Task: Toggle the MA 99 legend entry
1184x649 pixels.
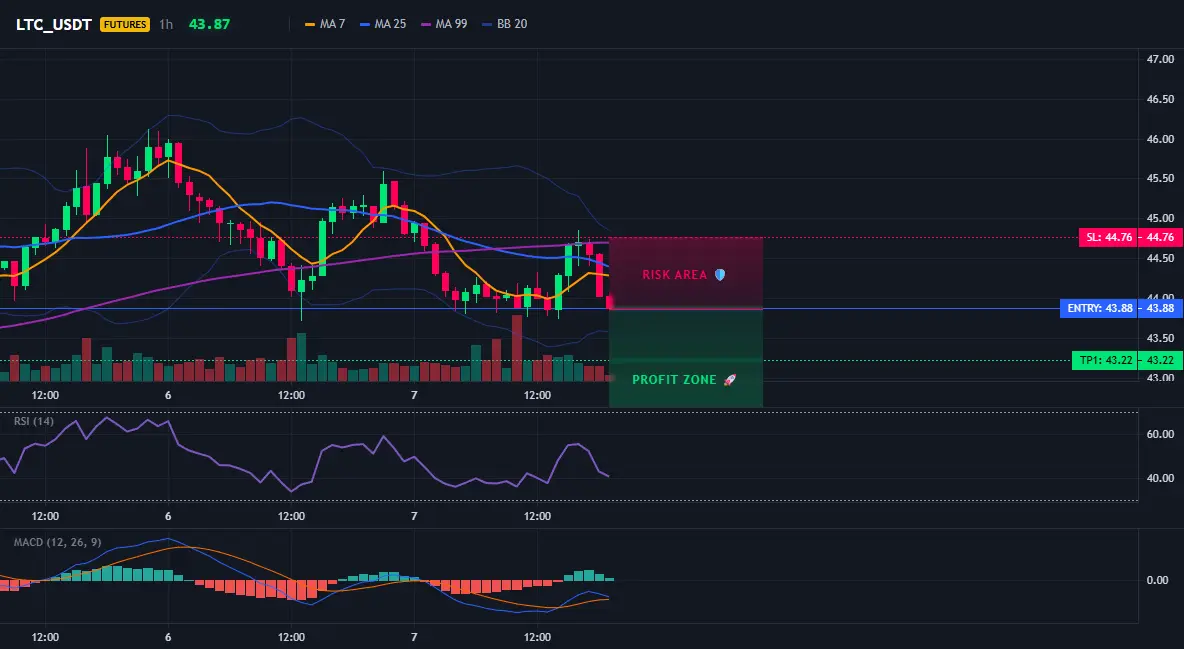Action: coord(444,24)
